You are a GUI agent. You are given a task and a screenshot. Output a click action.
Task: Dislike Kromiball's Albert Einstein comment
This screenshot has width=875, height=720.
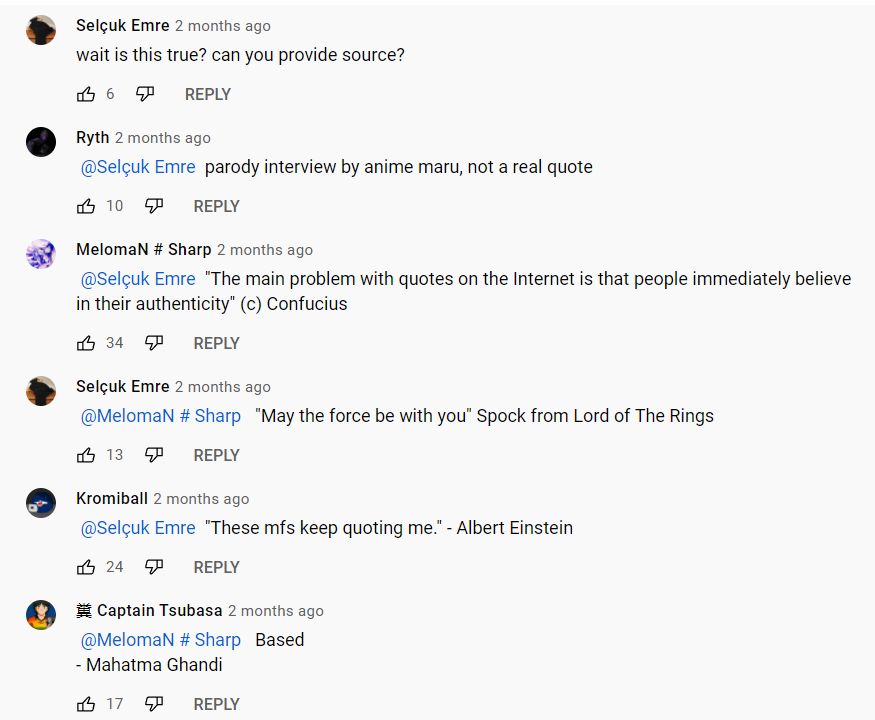click(154, 567)
